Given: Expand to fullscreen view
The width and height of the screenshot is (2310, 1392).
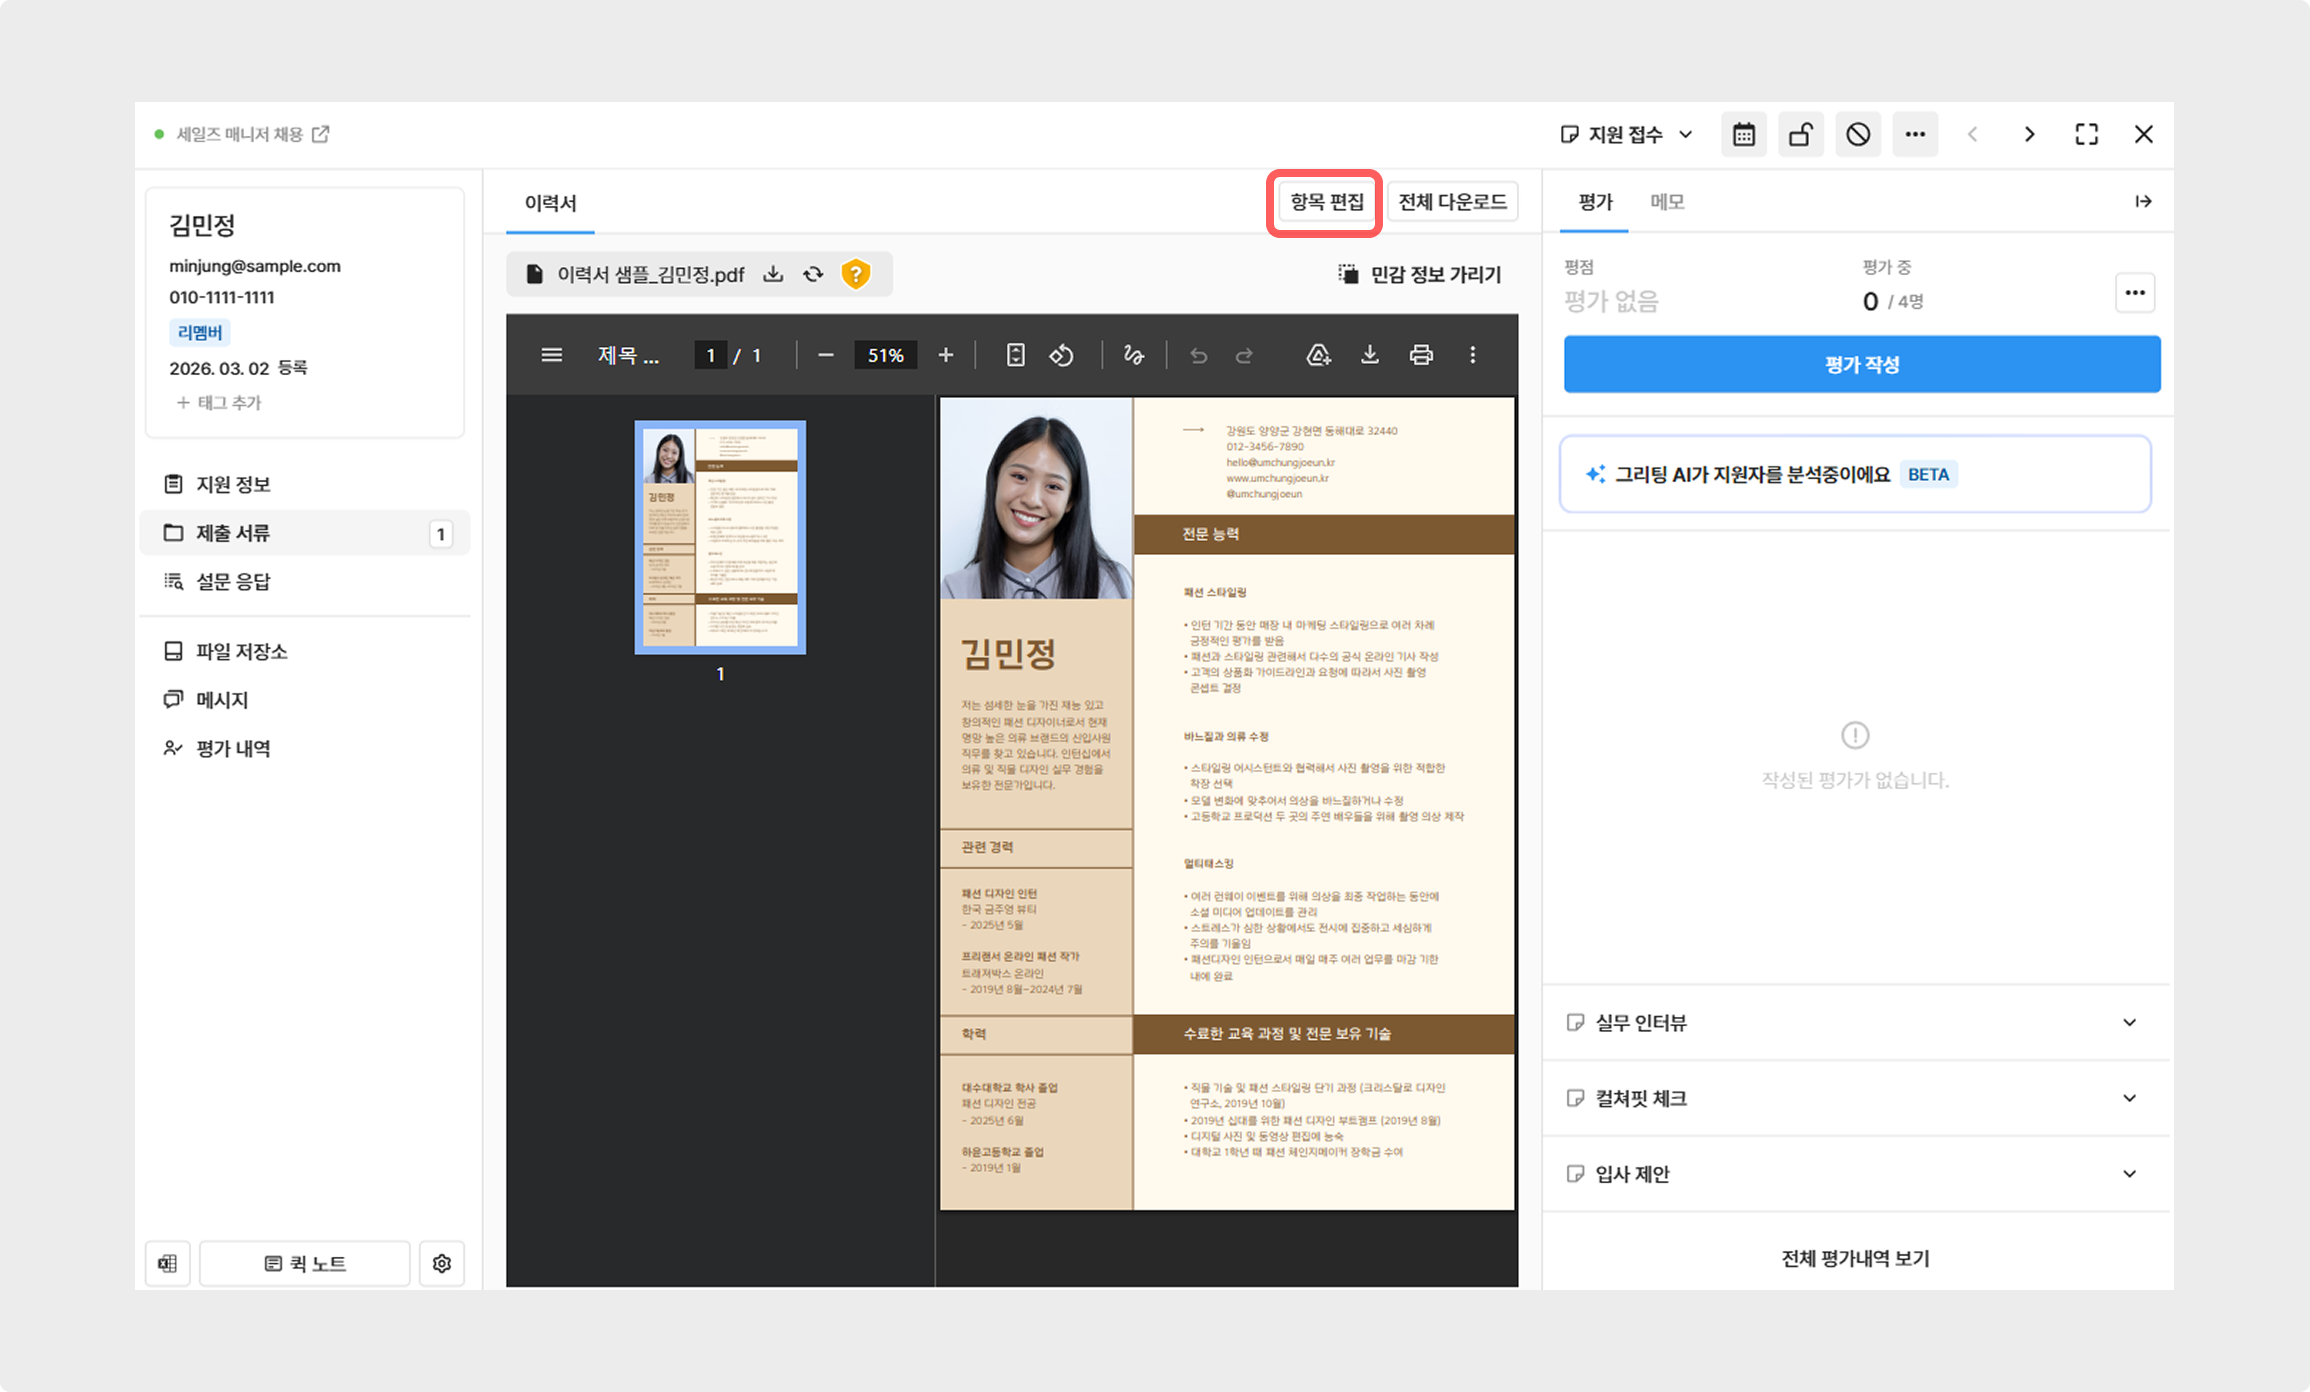Looking at the screenshot, I should (2087, 134).
